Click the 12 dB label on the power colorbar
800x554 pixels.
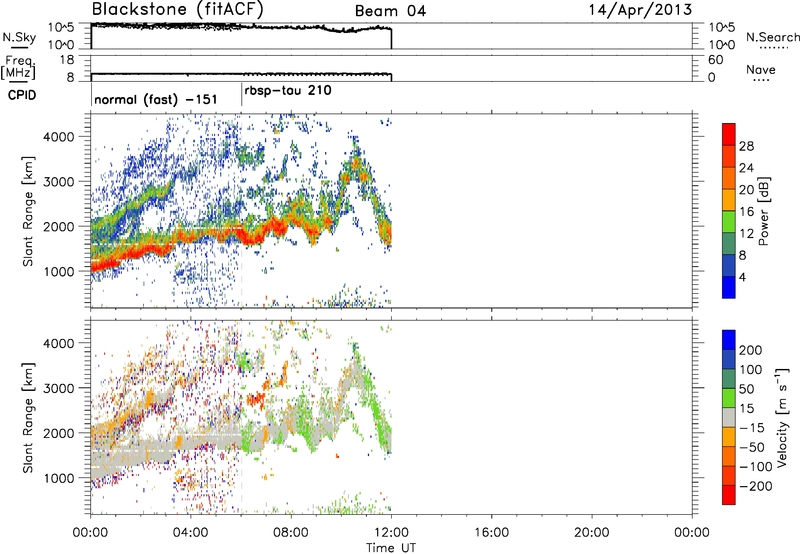[746, 234]
